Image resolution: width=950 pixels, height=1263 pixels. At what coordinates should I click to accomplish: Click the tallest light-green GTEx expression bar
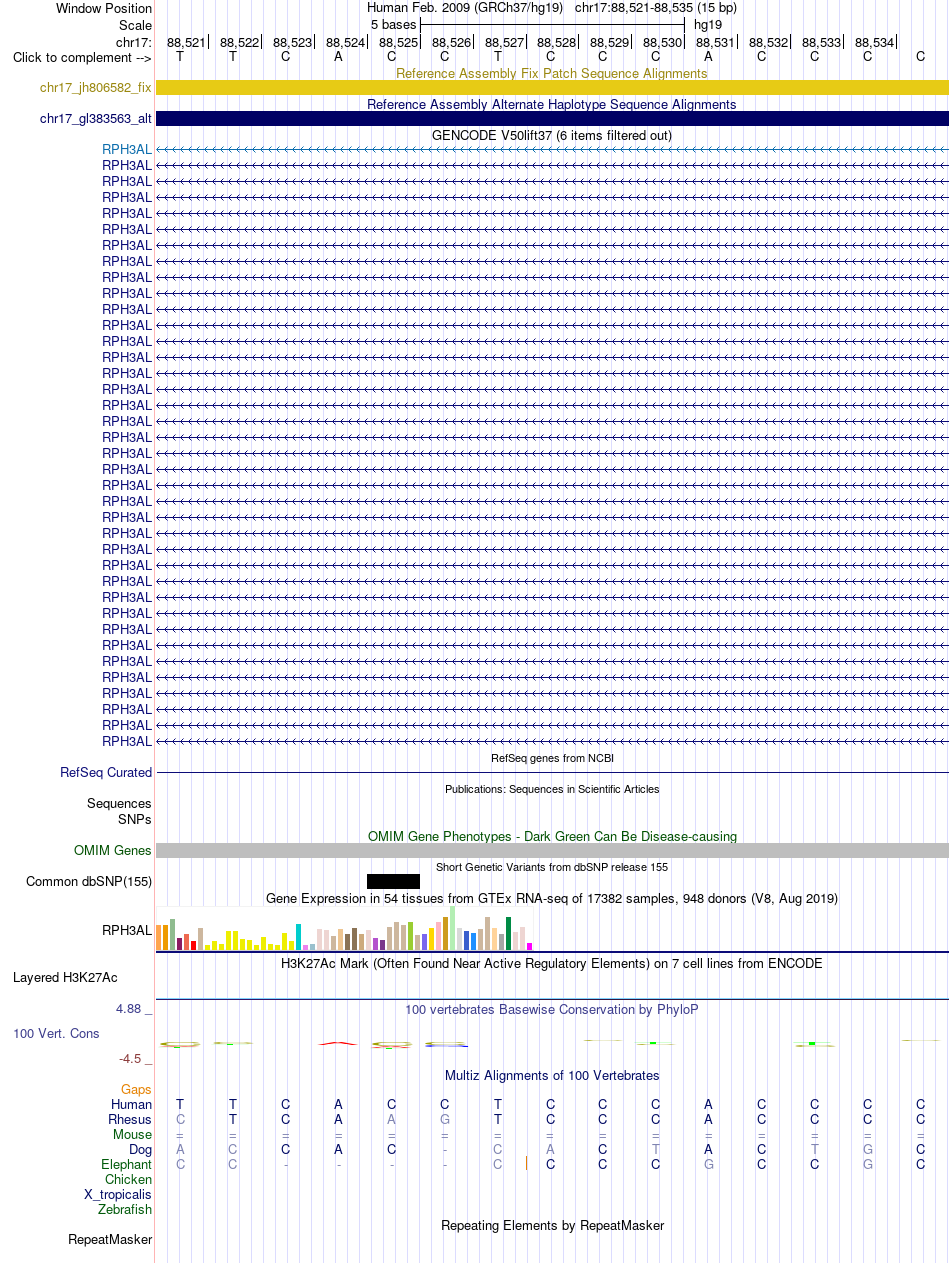pyautogui.click(x=453, y=928)
